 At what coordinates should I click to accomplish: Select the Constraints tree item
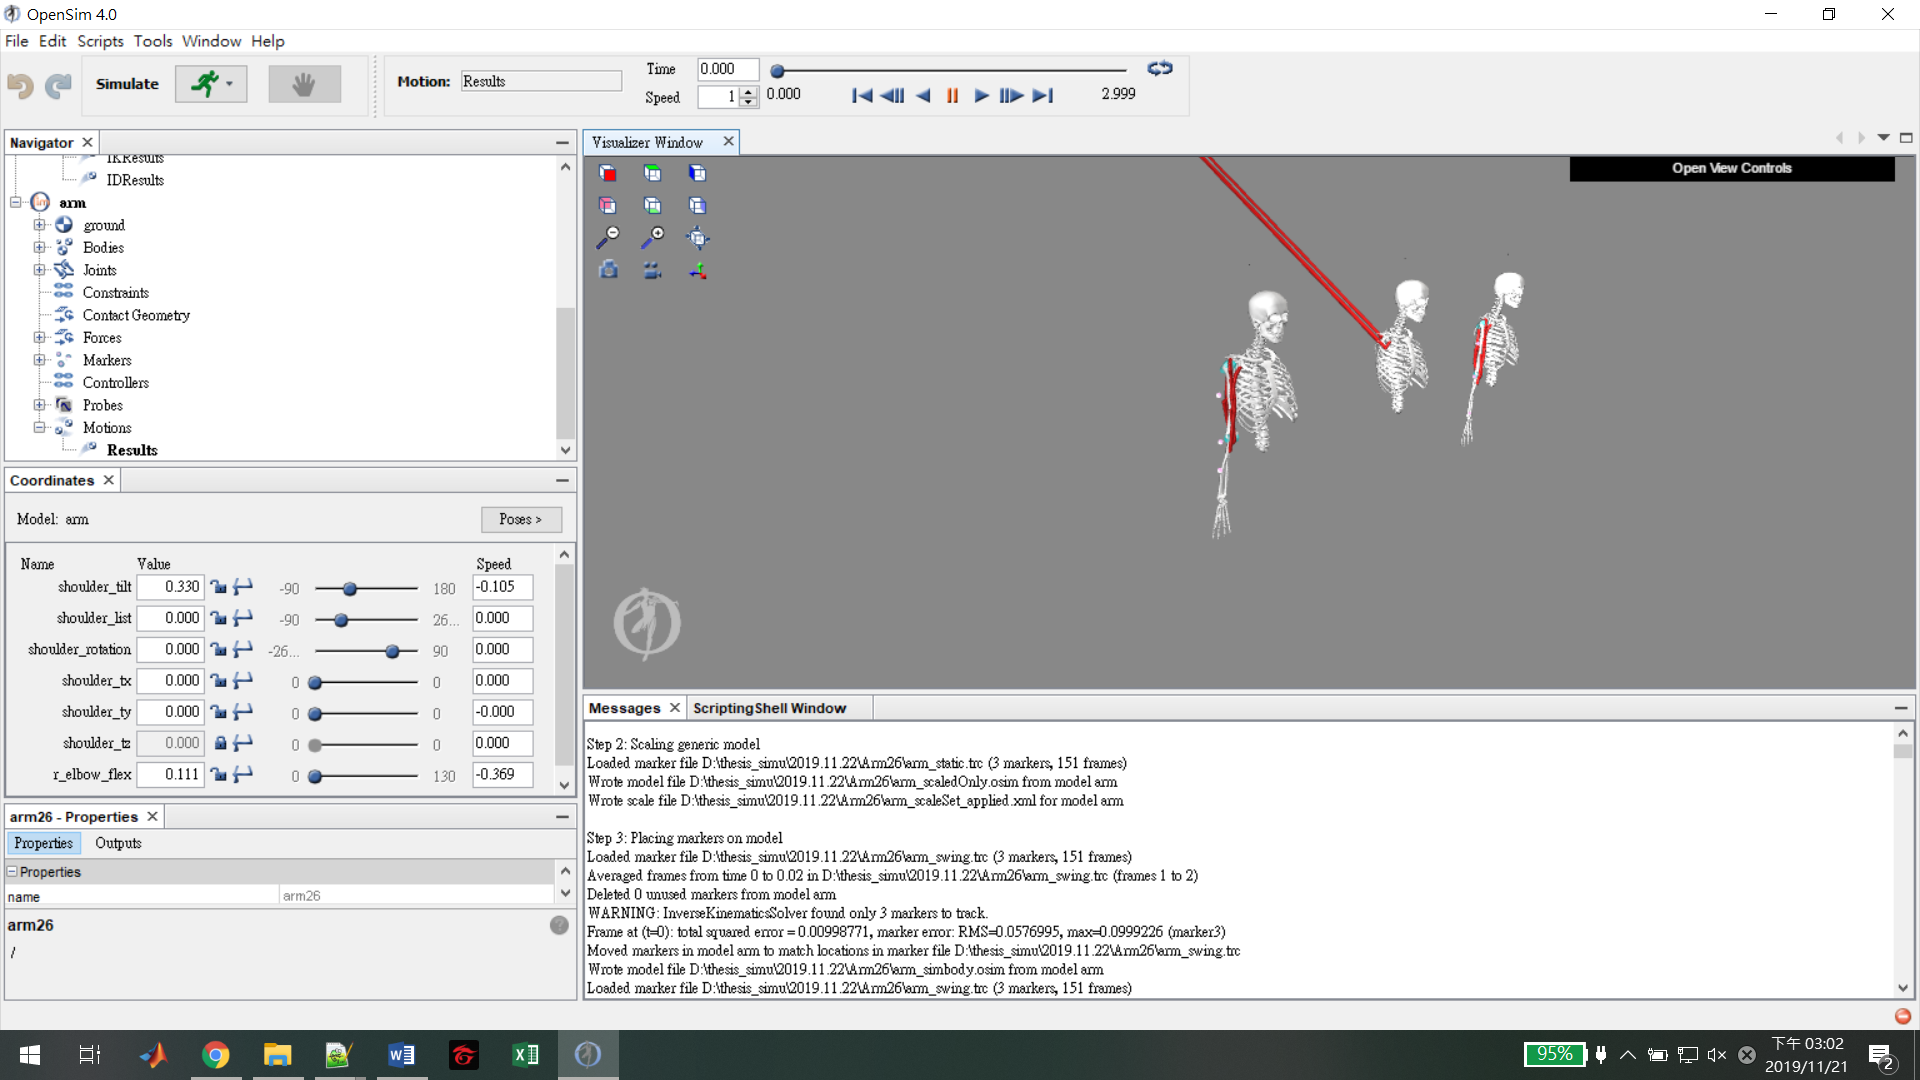click(x=115, y=293)
